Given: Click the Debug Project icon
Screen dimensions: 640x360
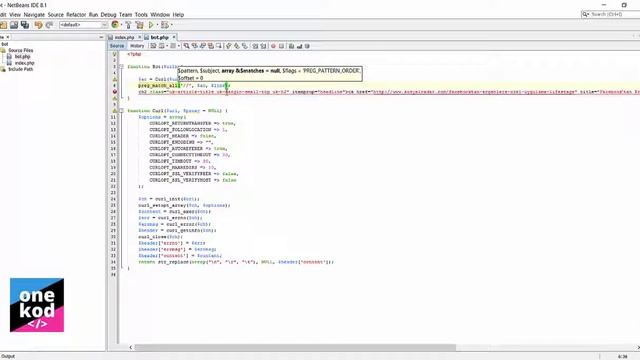Looking at the screenshot, I should click(x=165, y=25).
